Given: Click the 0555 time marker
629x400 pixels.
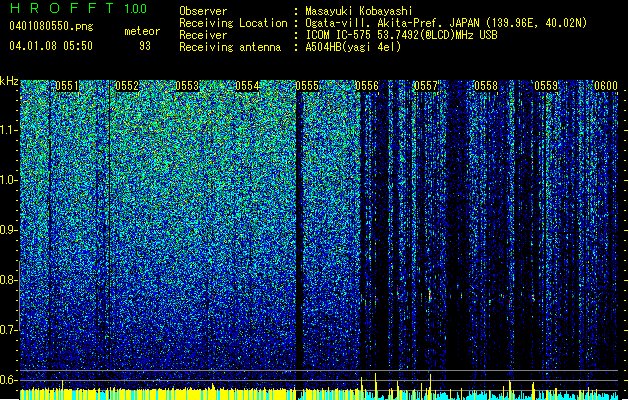Looking at the screenshot, I should pos(307,86).
